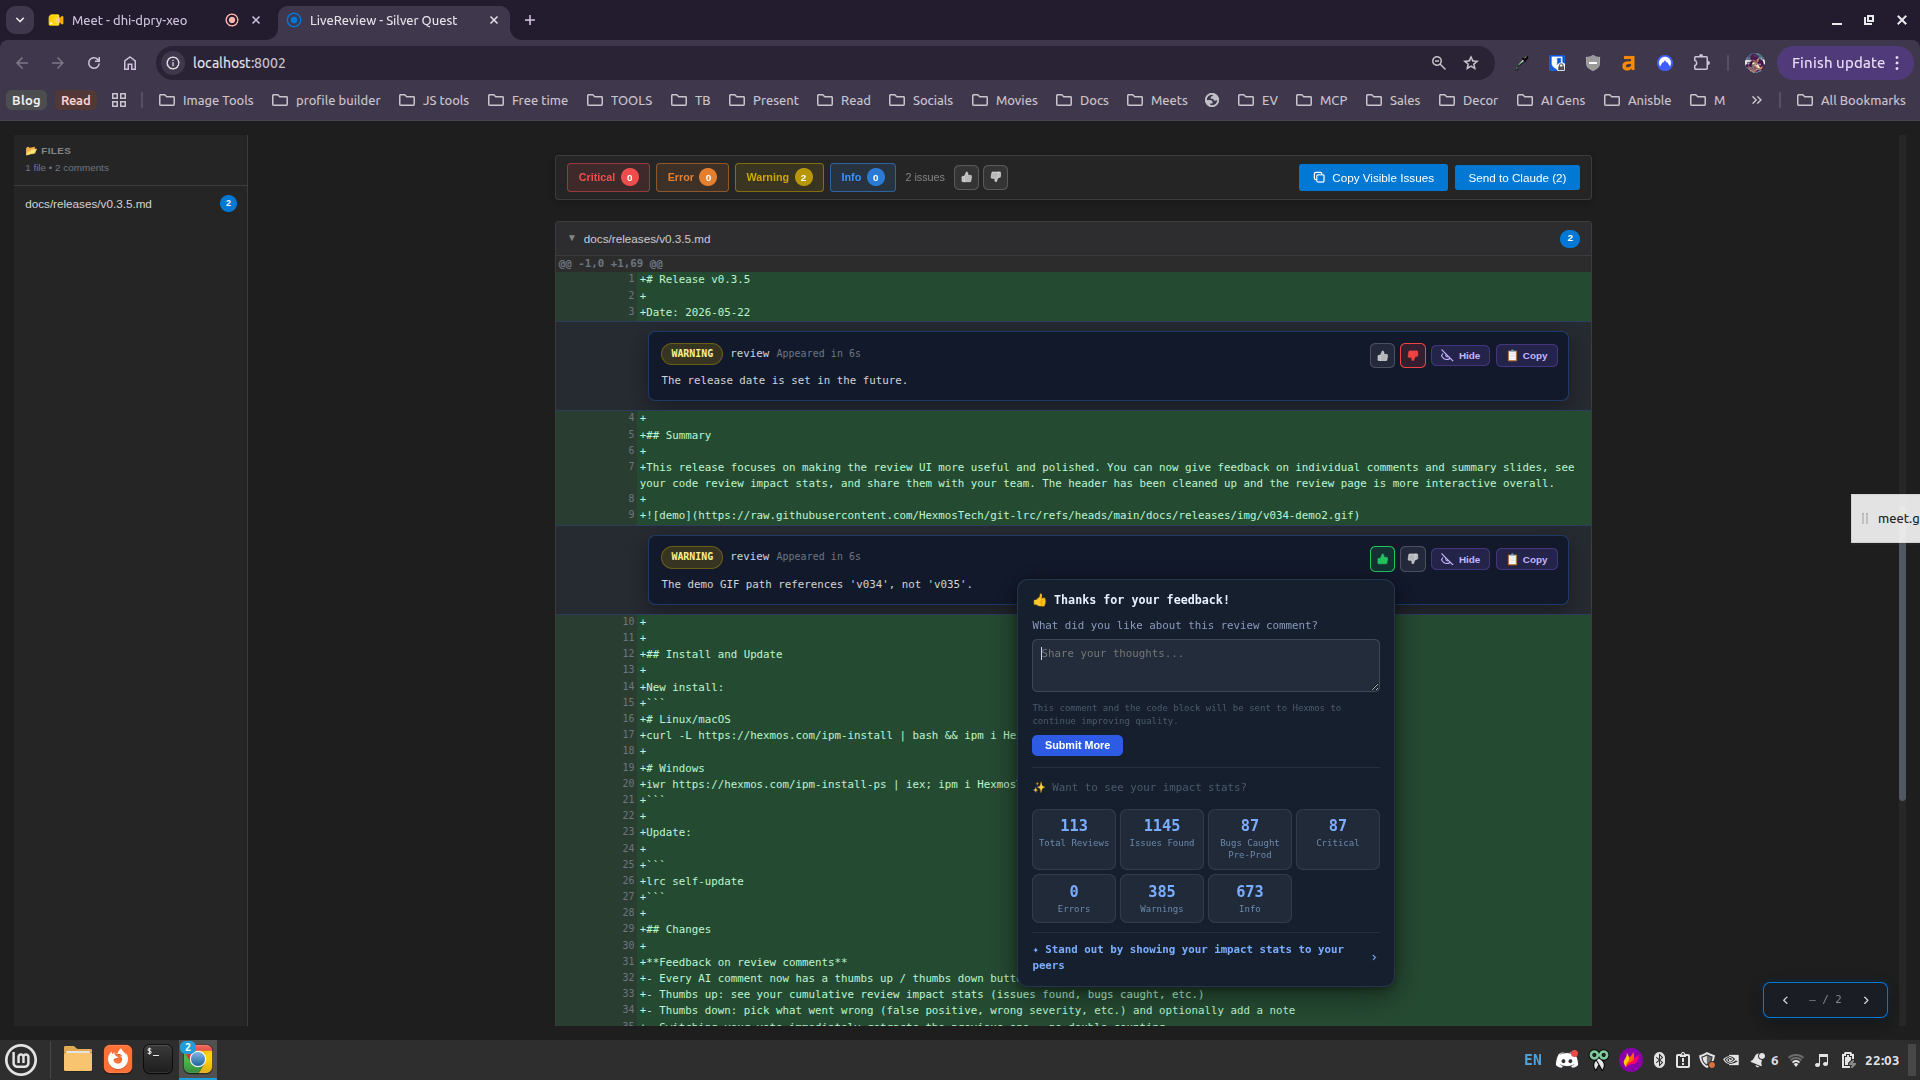Toggle the Warning severity filter

(778, 177)
